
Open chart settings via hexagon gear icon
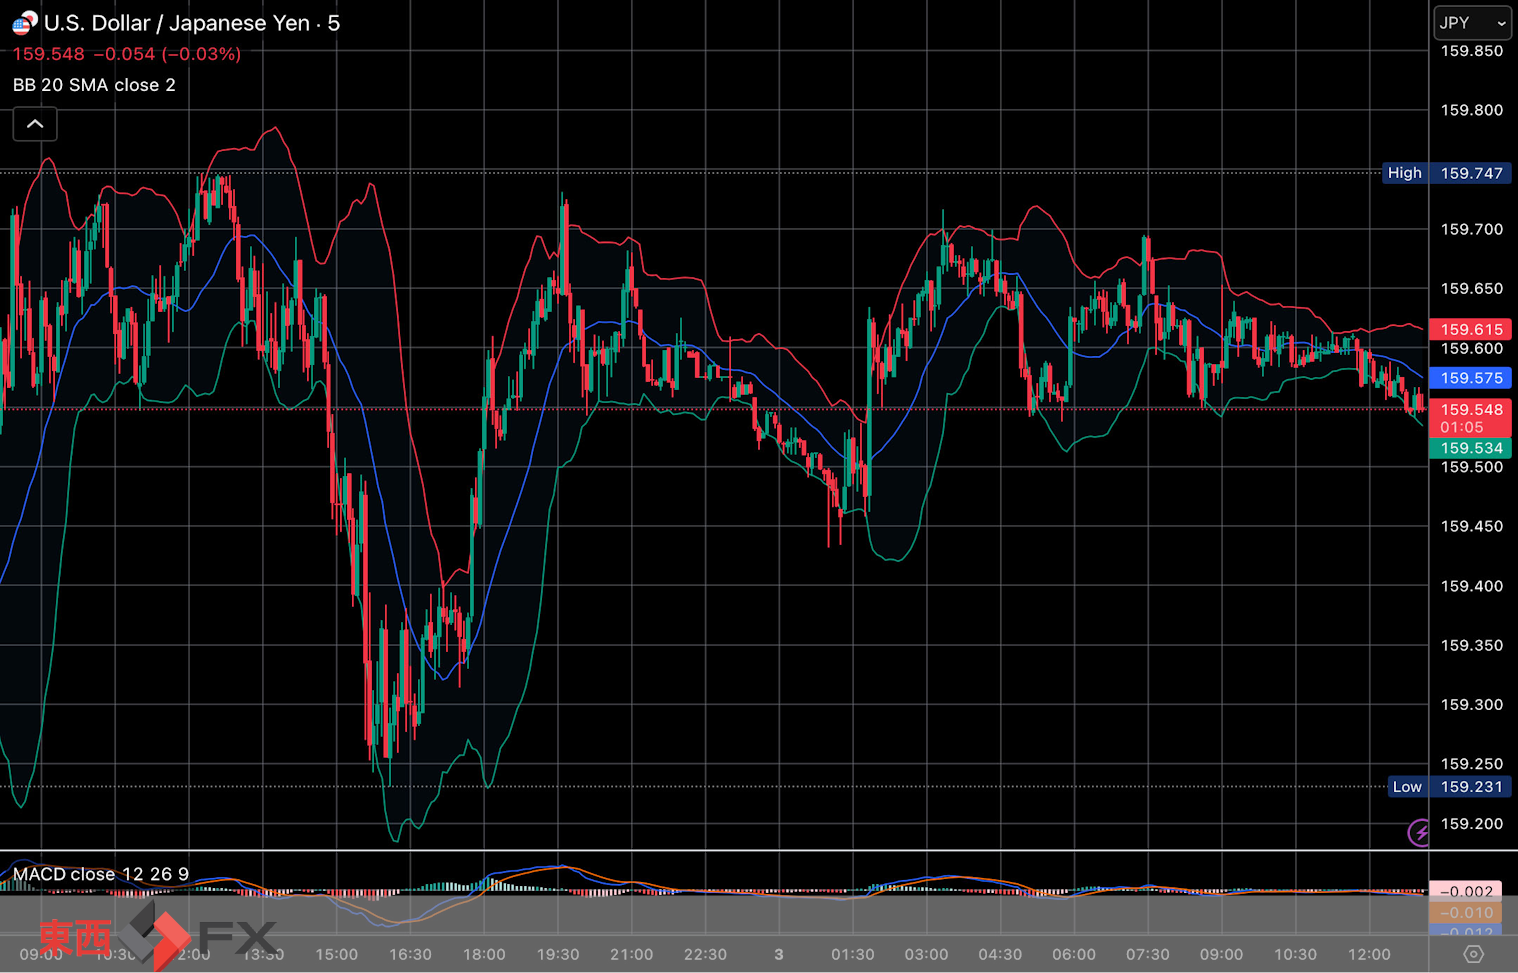tap(1473, 954)
